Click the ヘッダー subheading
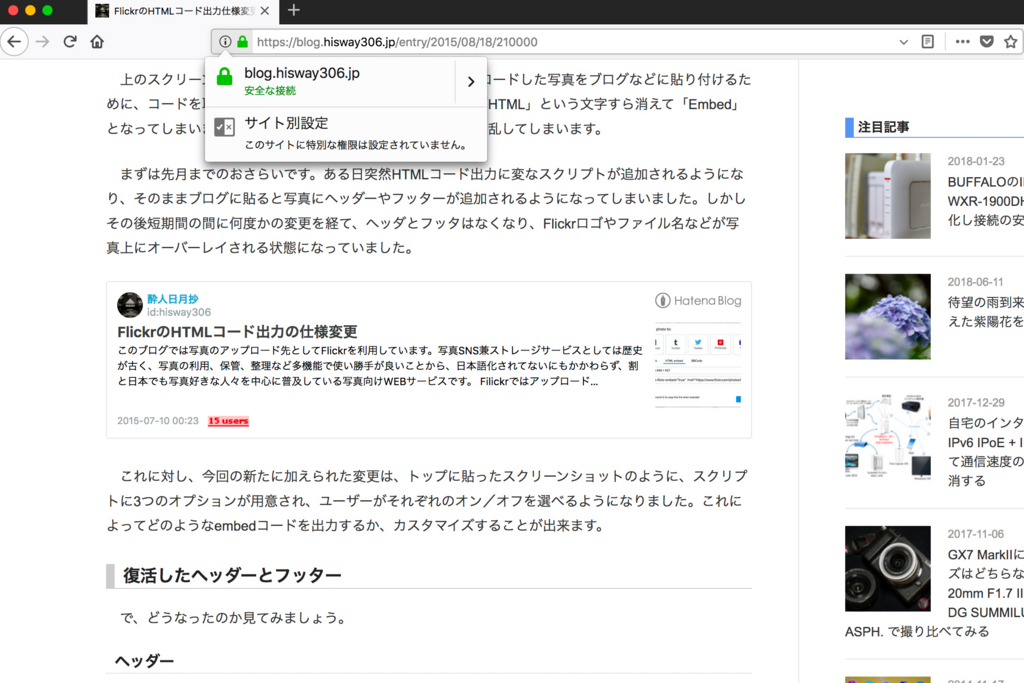This screenshot has height=683, width=1024. (144, 661)
